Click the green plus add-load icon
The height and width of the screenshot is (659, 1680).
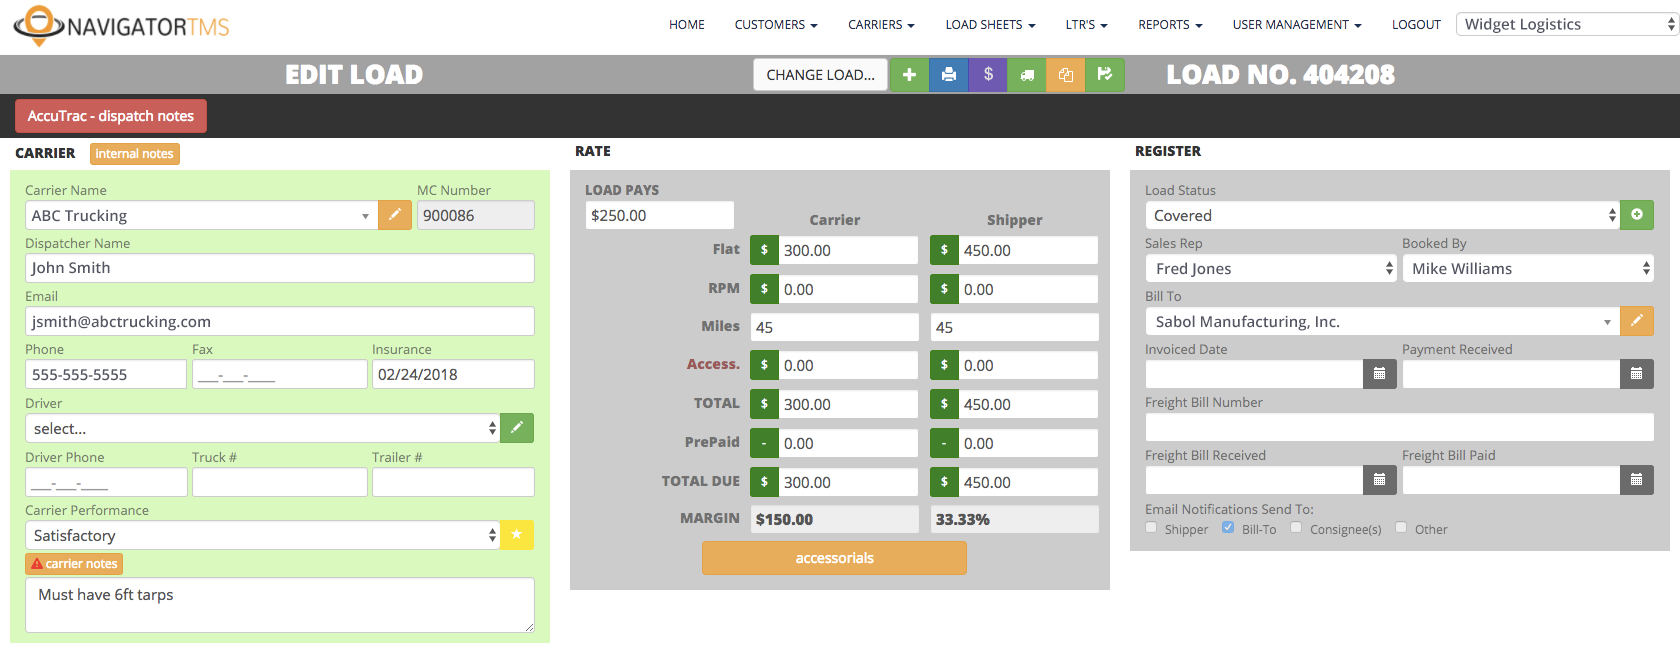pyautogui.click(x=909, y=75)
